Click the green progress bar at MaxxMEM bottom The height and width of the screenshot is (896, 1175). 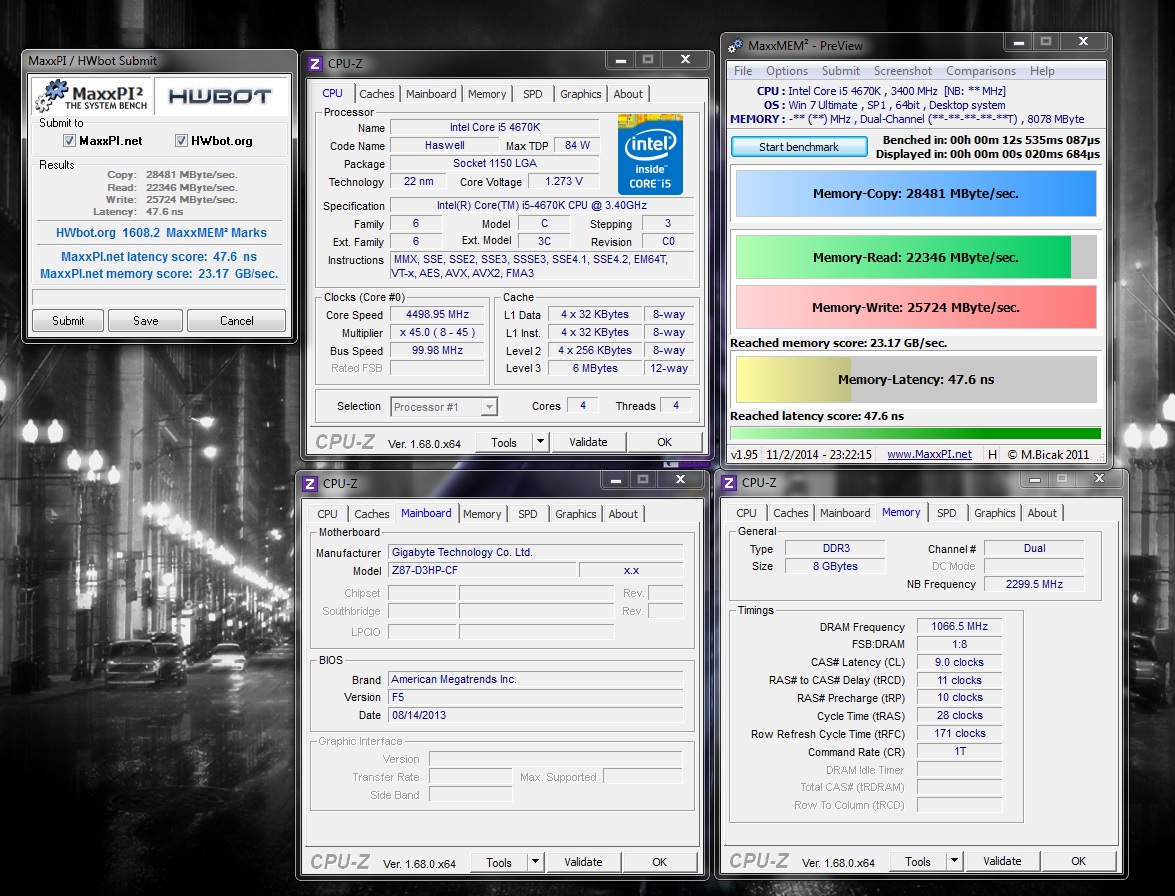click(916, 433)
